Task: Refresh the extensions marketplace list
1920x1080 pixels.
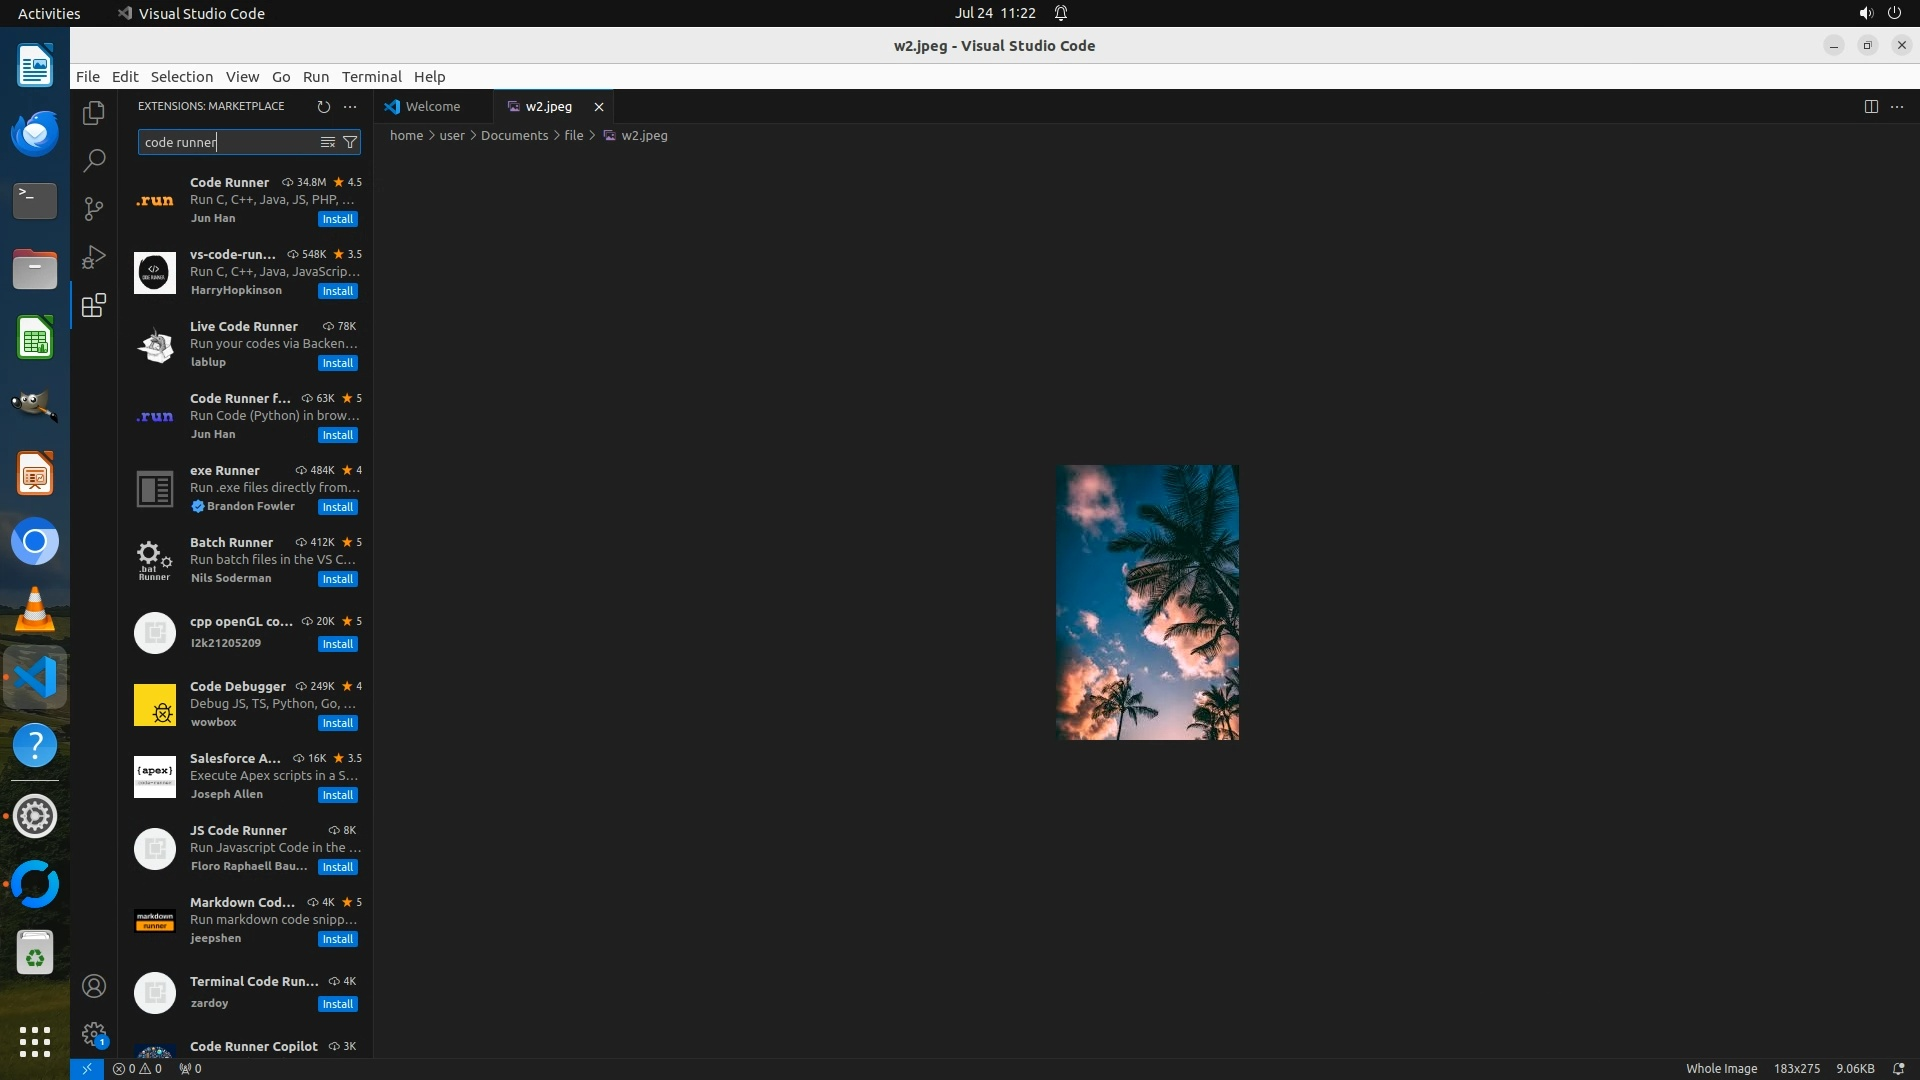Action: 323,106
